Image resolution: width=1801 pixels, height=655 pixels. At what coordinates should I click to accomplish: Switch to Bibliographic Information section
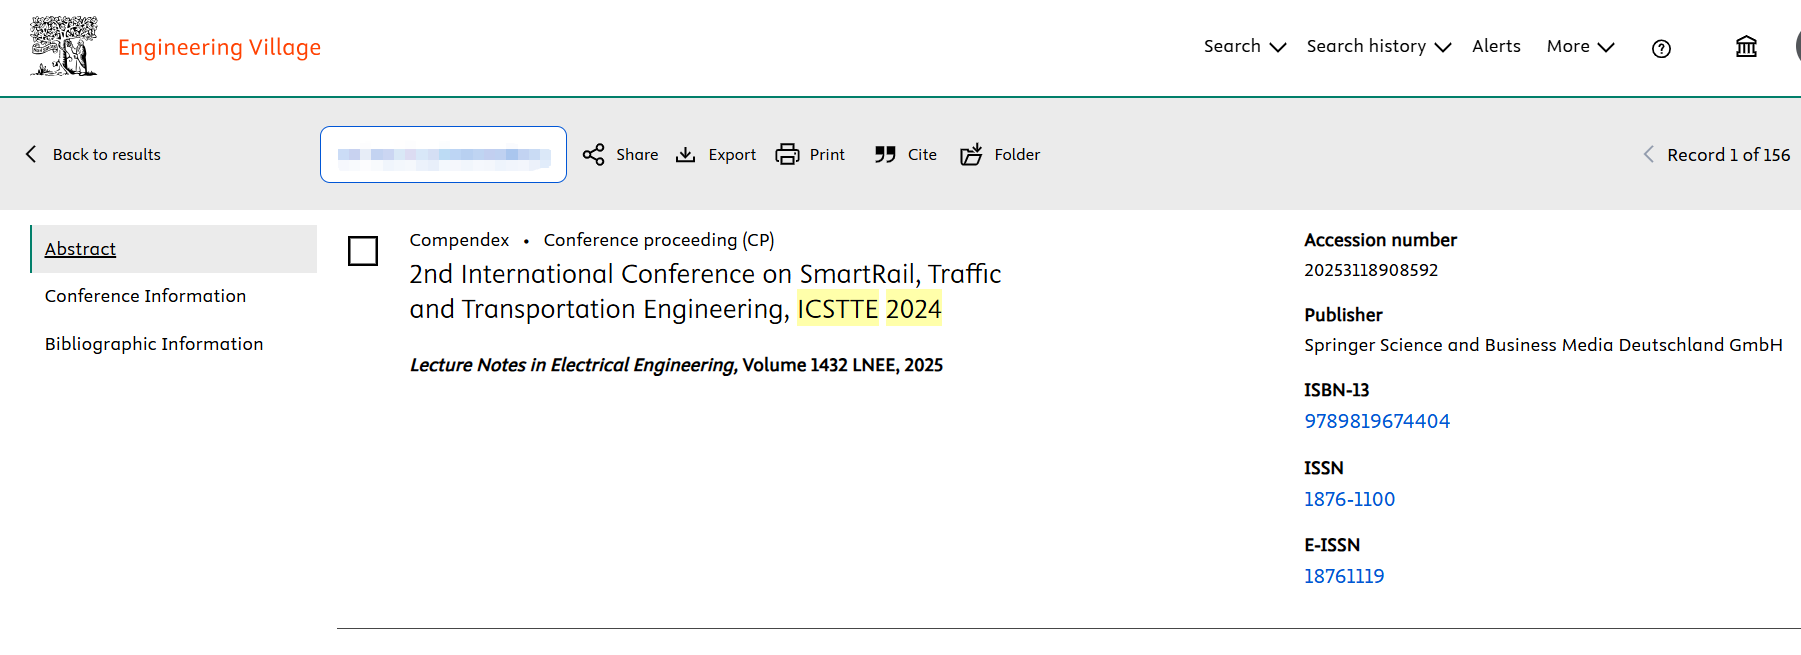(x=154, y=344)
